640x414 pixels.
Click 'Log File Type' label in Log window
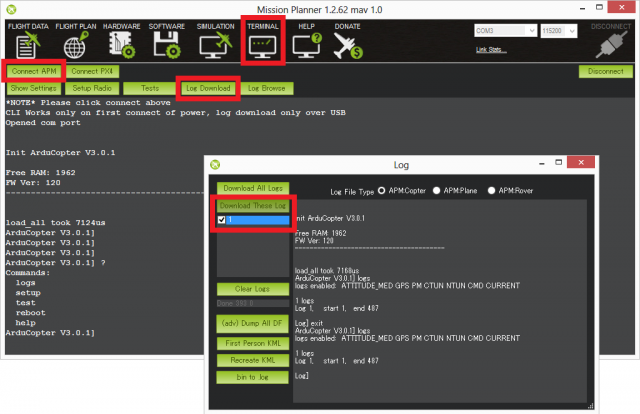point(352,192)
